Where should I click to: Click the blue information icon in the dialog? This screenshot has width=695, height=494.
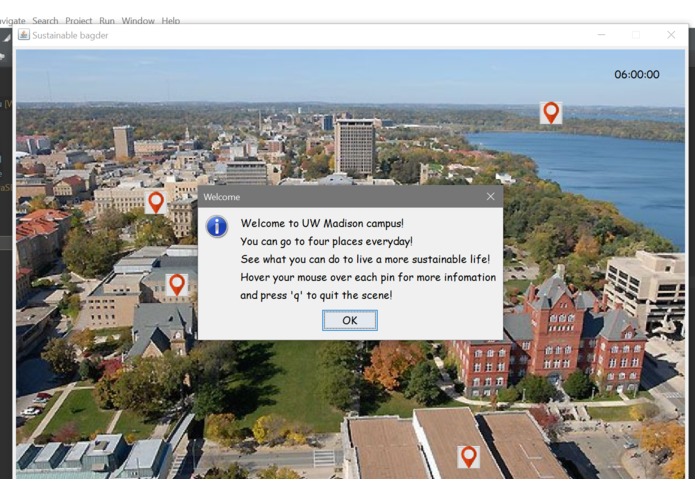[217, 226]
